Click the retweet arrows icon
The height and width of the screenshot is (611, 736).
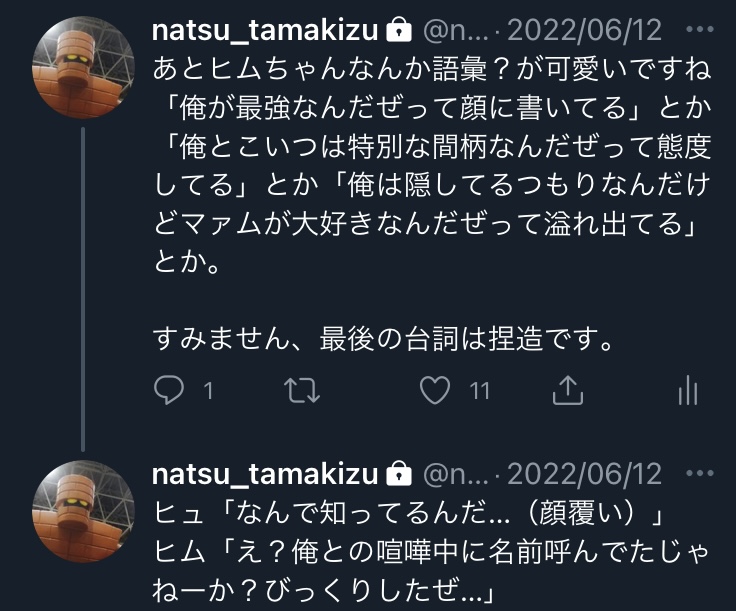click(x=302, y=391)
